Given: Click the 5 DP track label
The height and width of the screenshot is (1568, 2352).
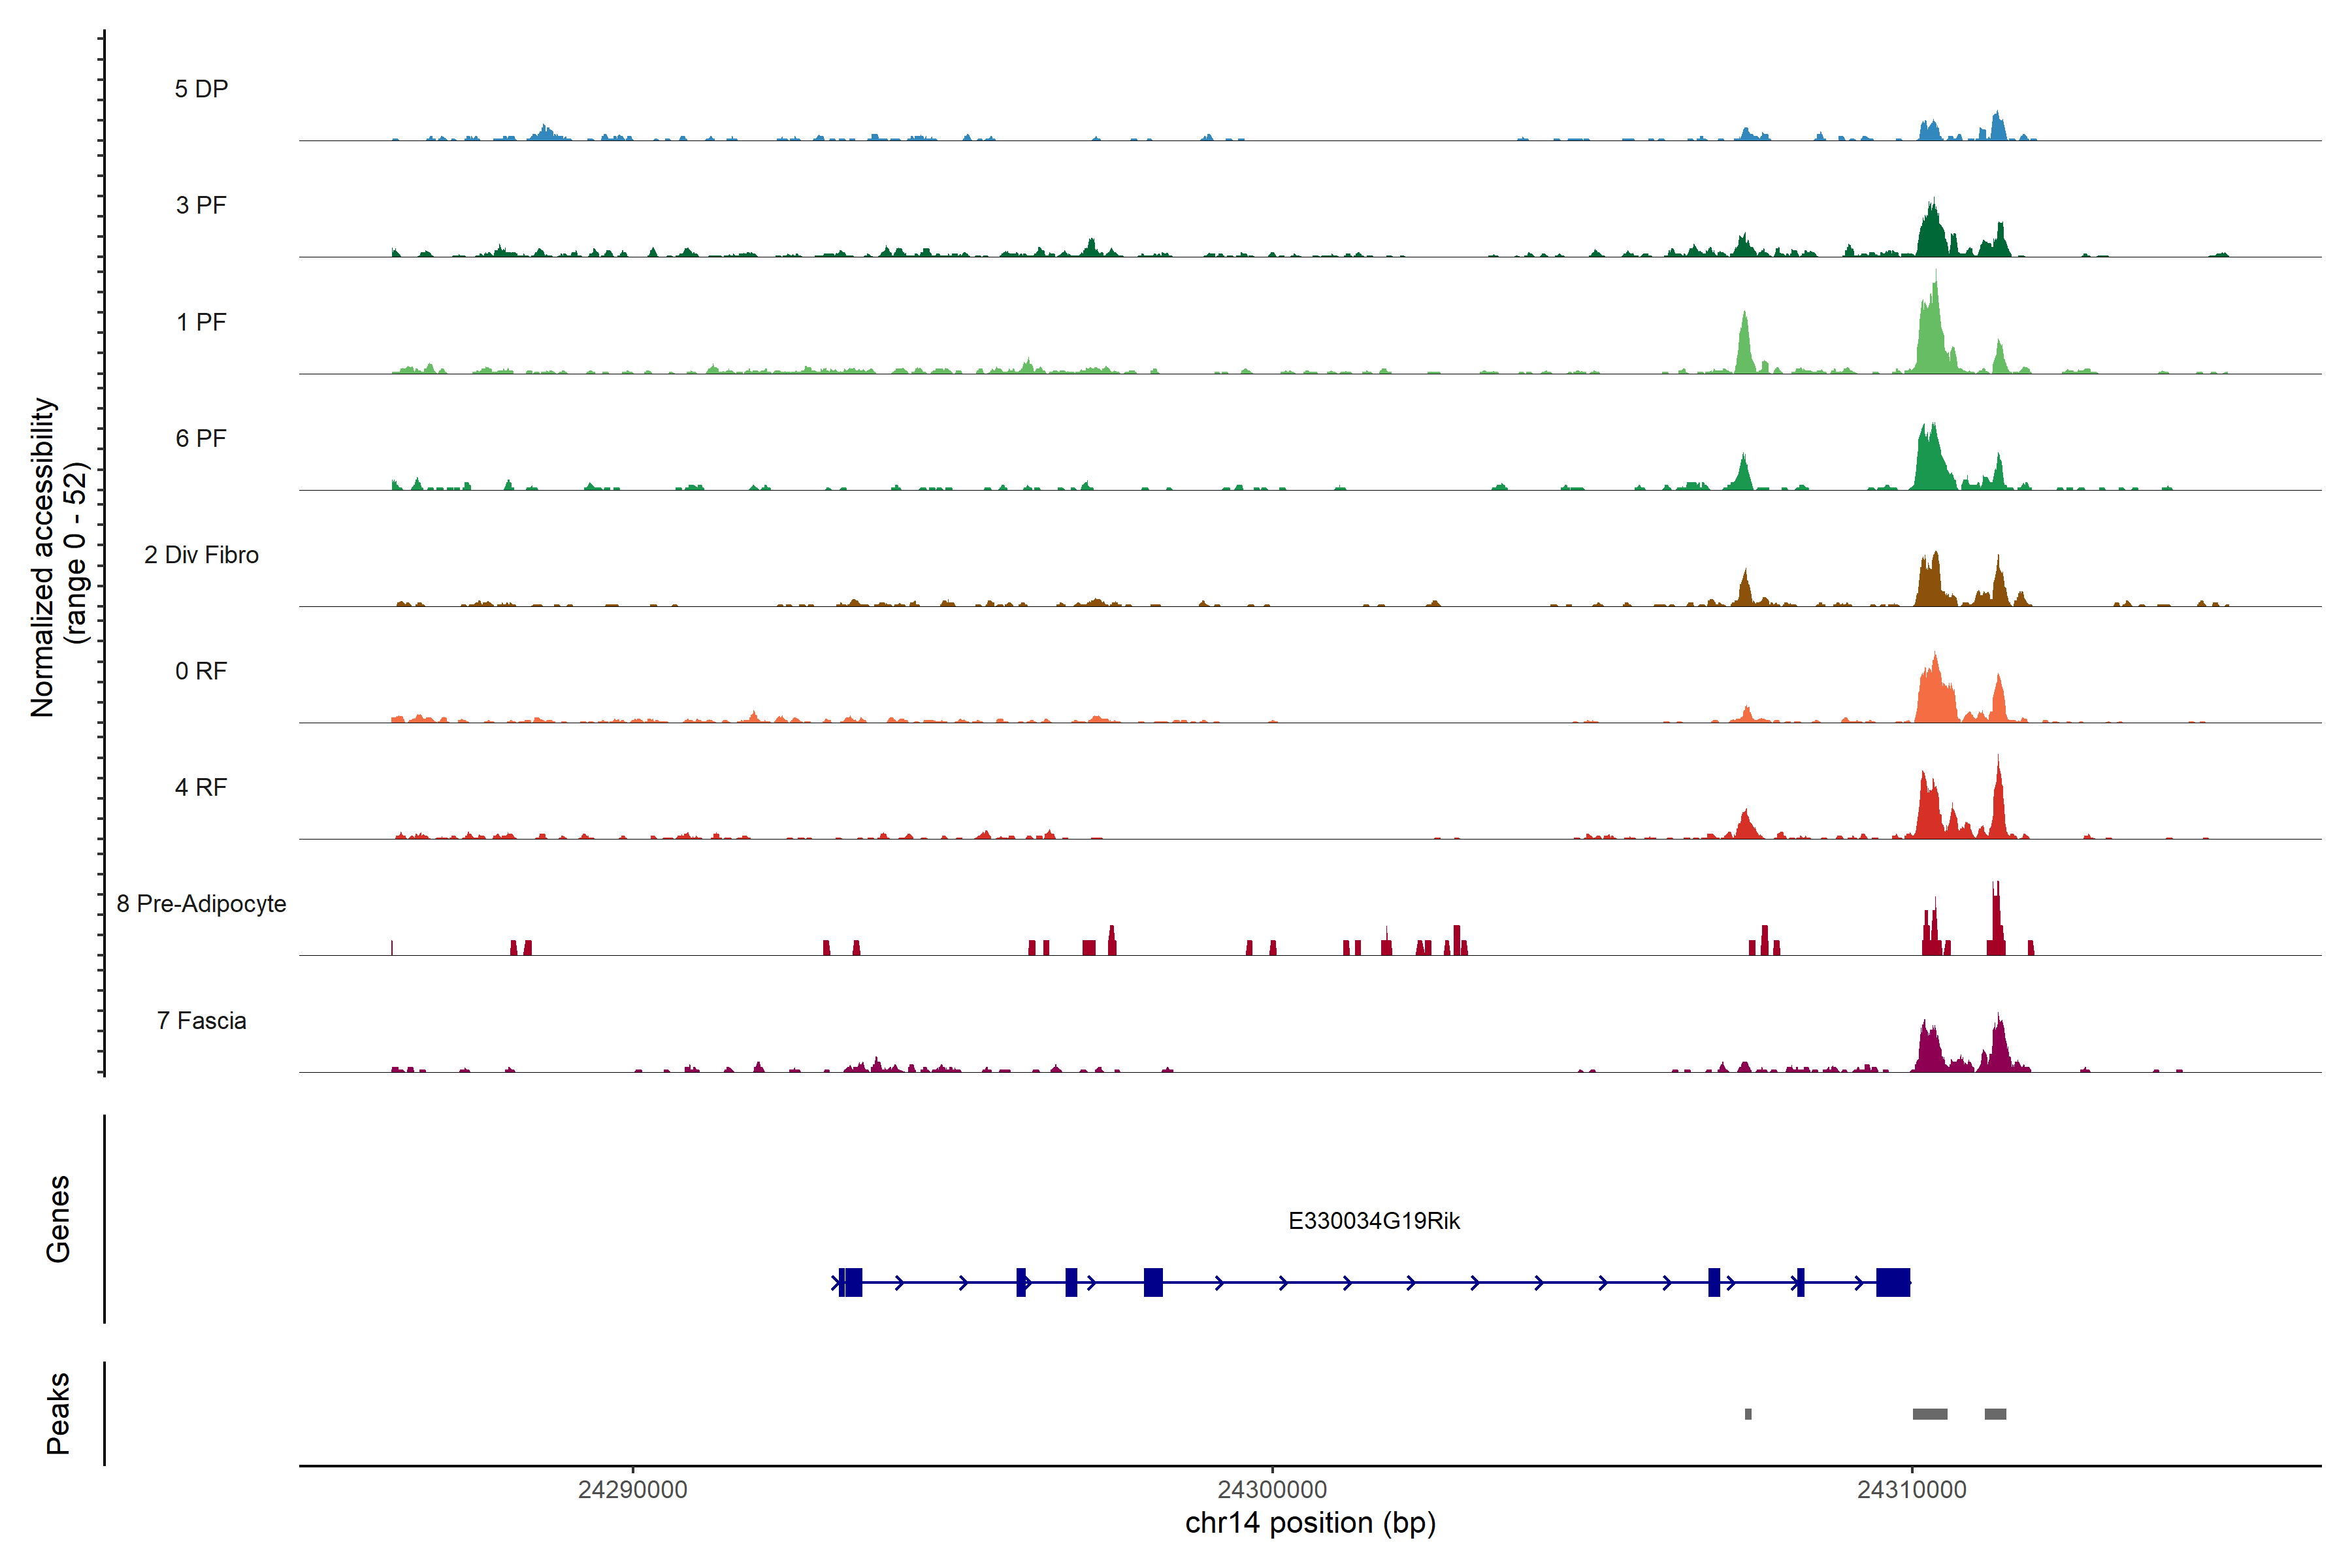Looking at the screenshot, I should pyautogui.click(x=201, y=89).
